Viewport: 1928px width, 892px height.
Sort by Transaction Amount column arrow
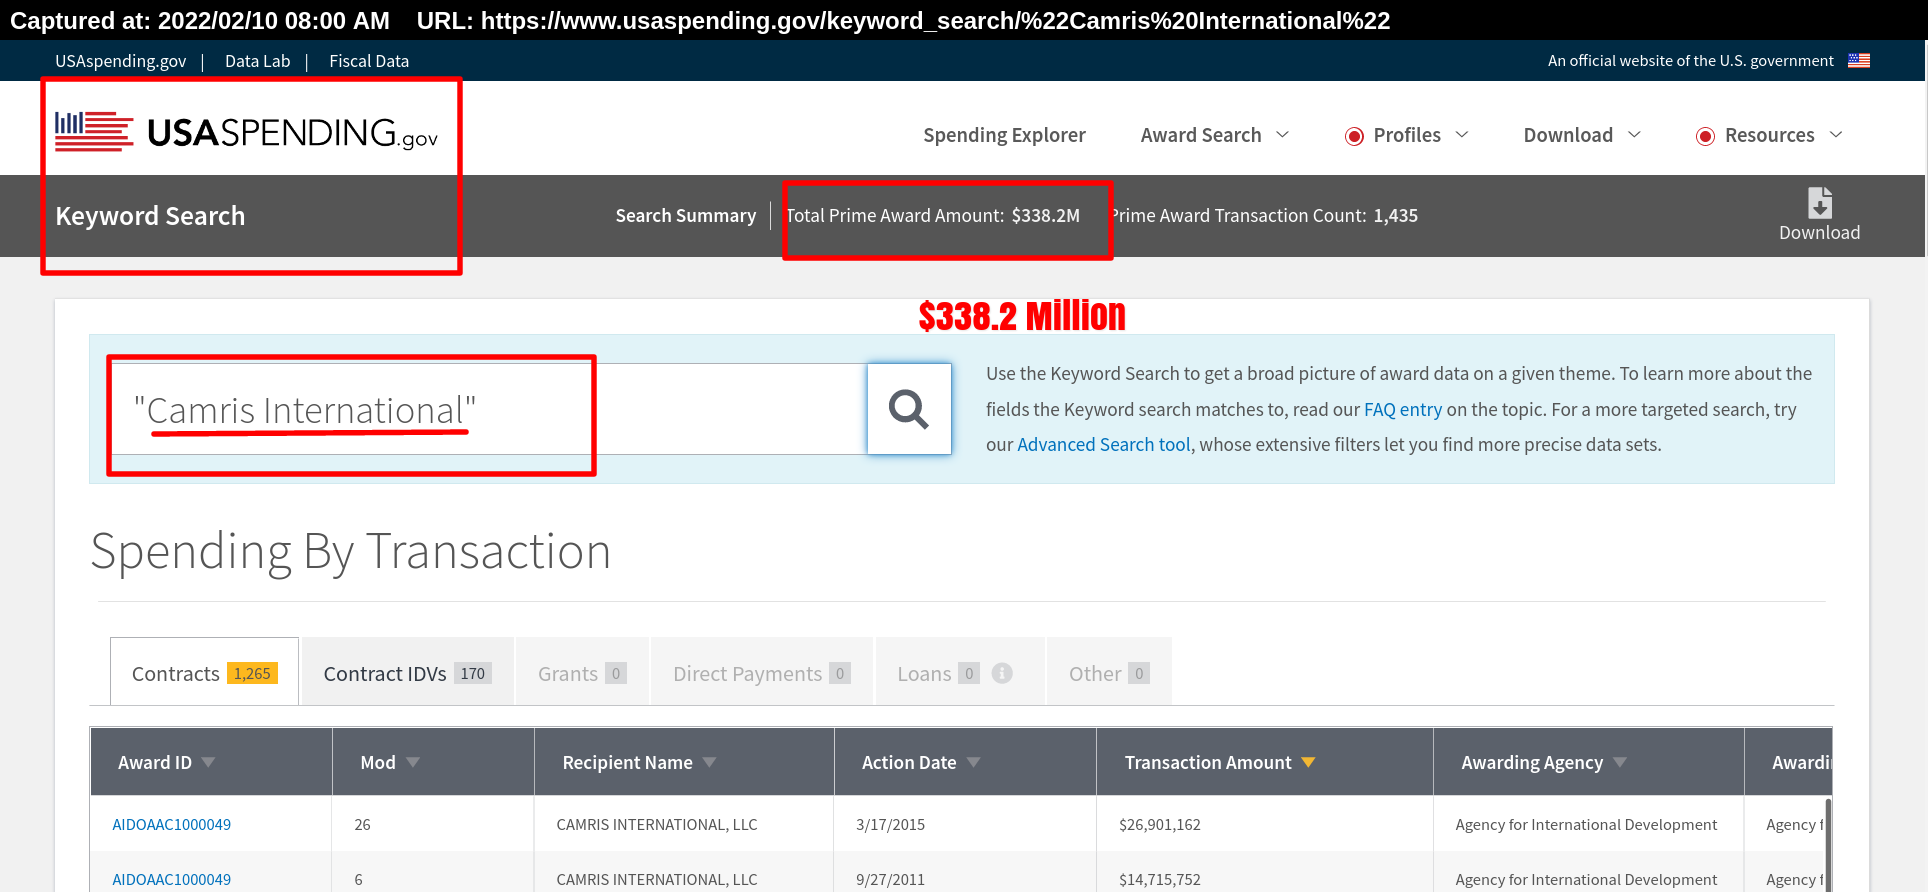(x=1308, y=762)
